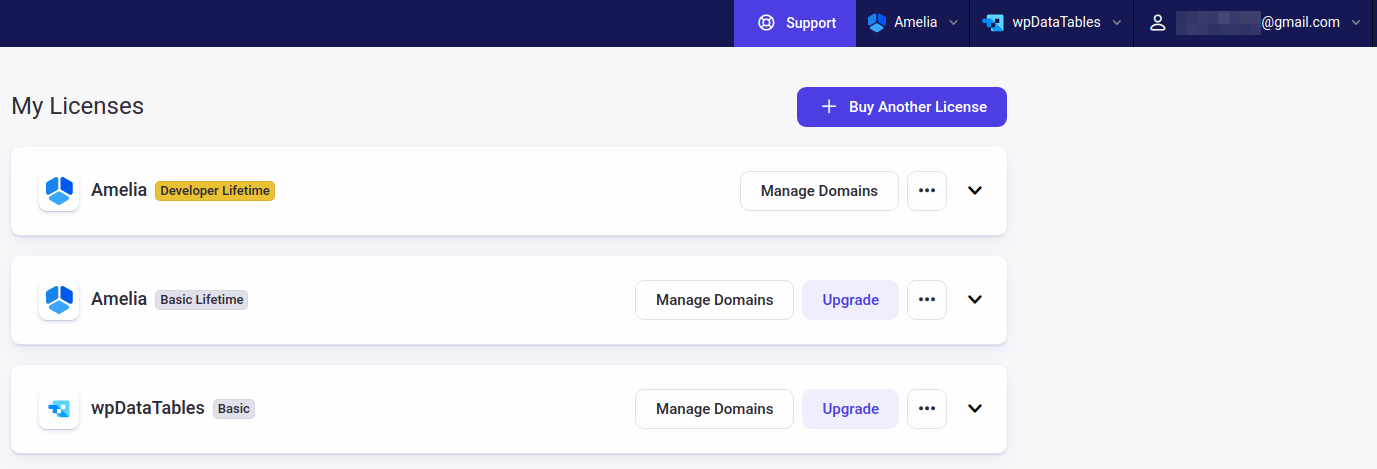Click the My Licenses heading

click(x=78, y=106)
